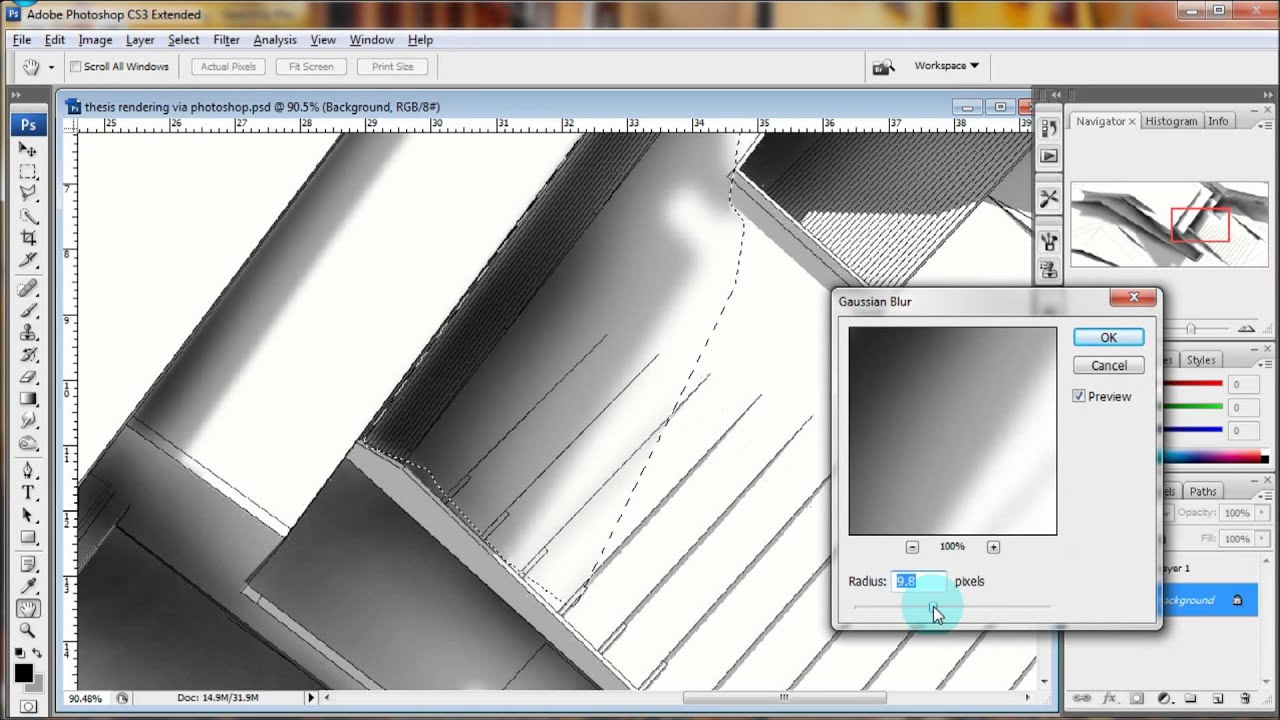Open the Opacity slider arrow
The width and height of the screenshot is (1280, 720).
[x=1261, y=513]
